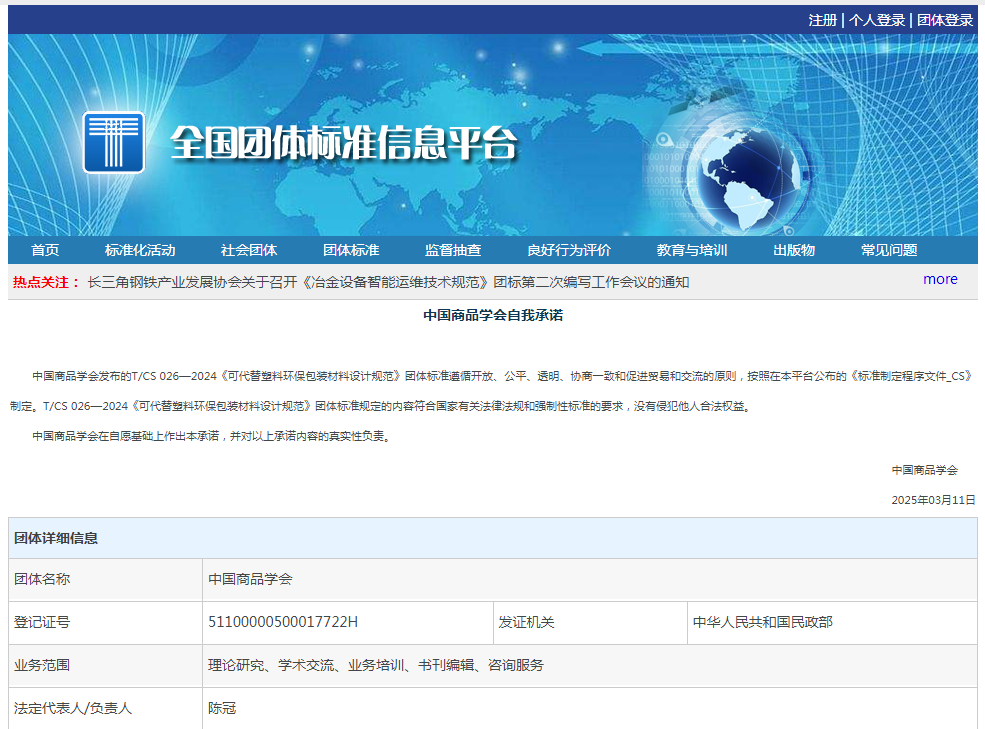The image size is (985, 729).
Task: Select the 出版物 menu item
Action: click(x=794, y=250)
